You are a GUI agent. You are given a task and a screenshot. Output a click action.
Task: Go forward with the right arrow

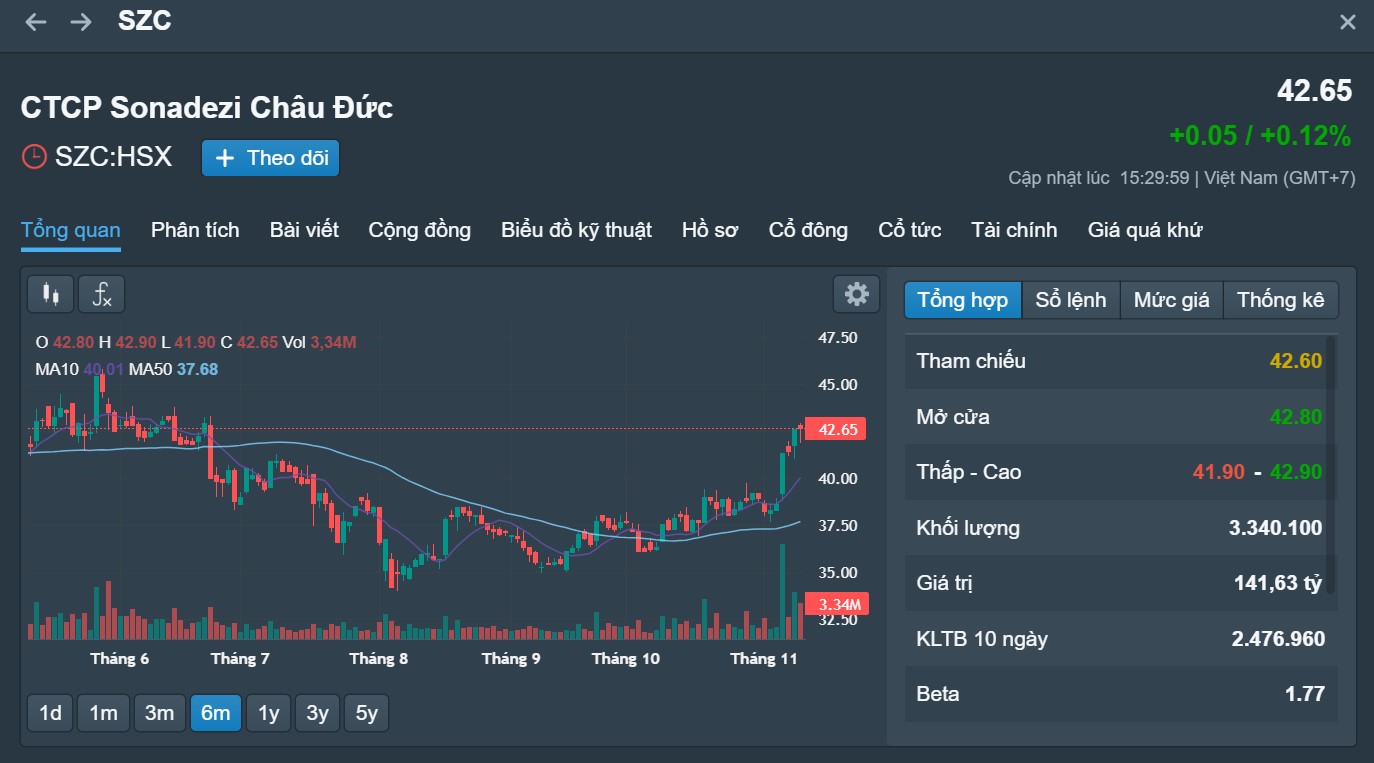[81, 22]
